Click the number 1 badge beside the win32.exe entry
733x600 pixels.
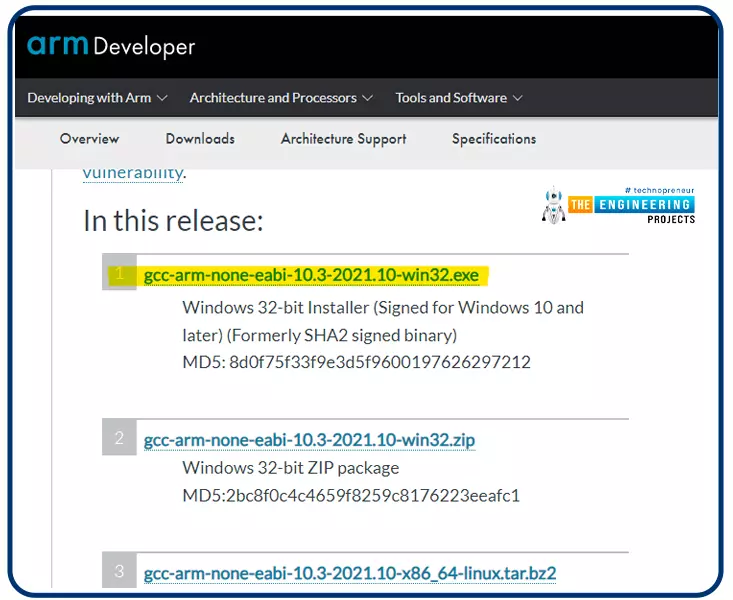(119, 273)
